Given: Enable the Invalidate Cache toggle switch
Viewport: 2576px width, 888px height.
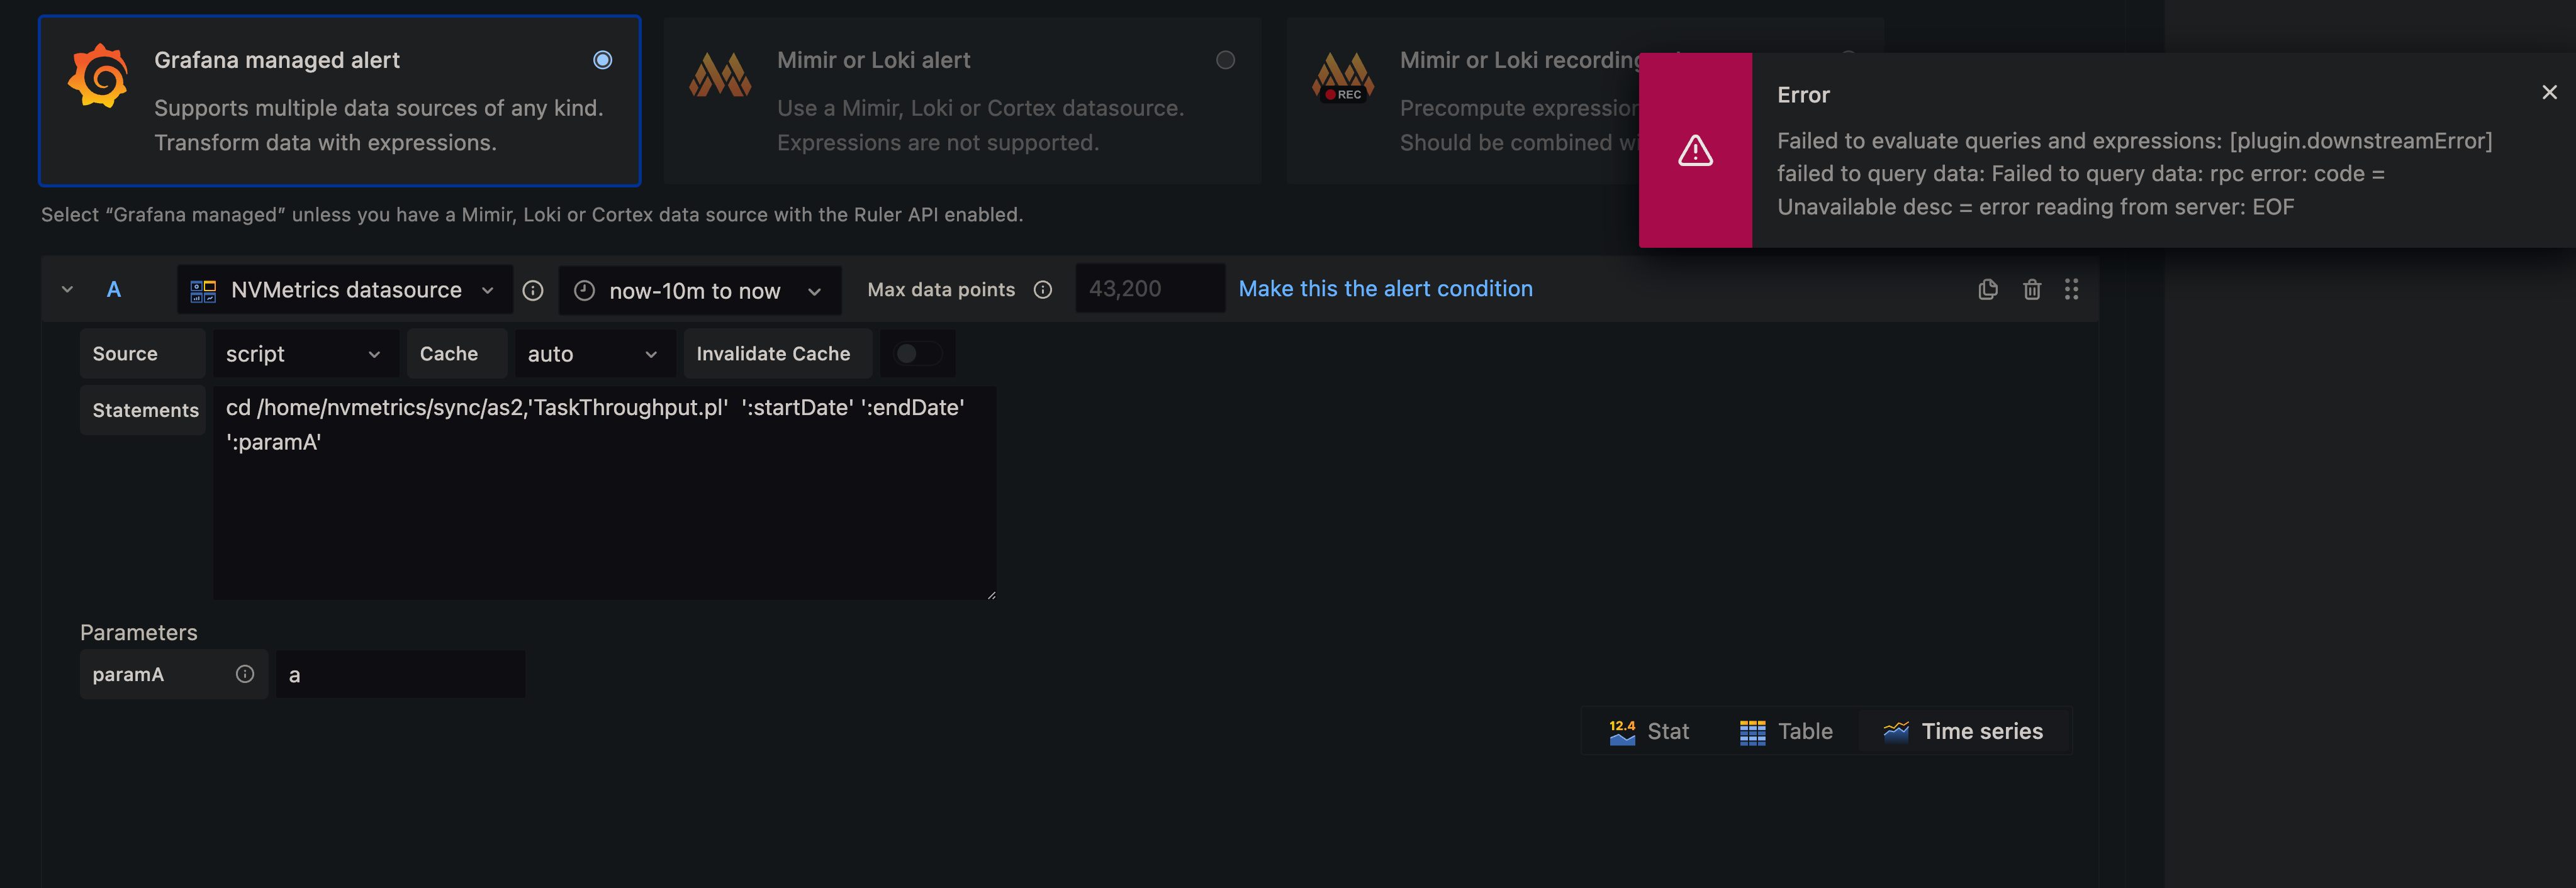Looking at the screenshot, I should pos(917,353).
